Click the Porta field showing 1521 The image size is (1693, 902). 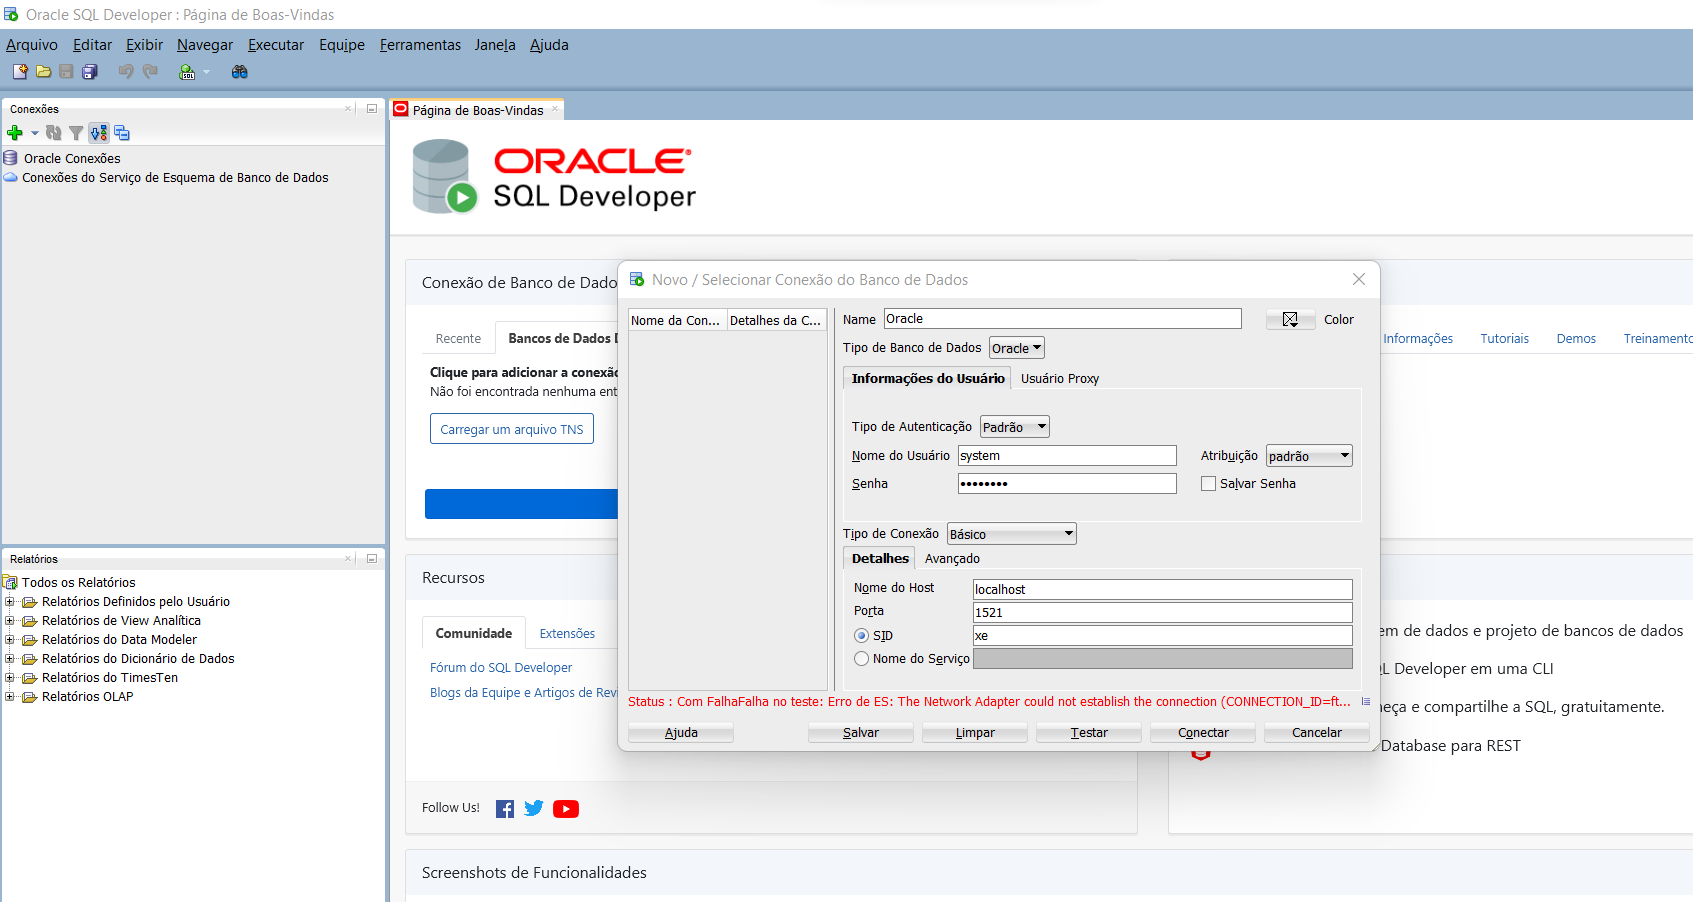(1163, 613)
